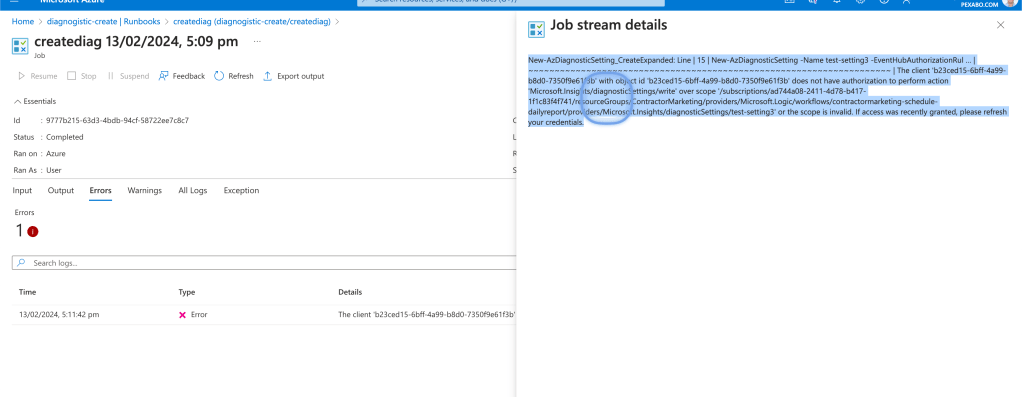
Task: Go to Home in the breadcrumb
Action: click(23, 22)
